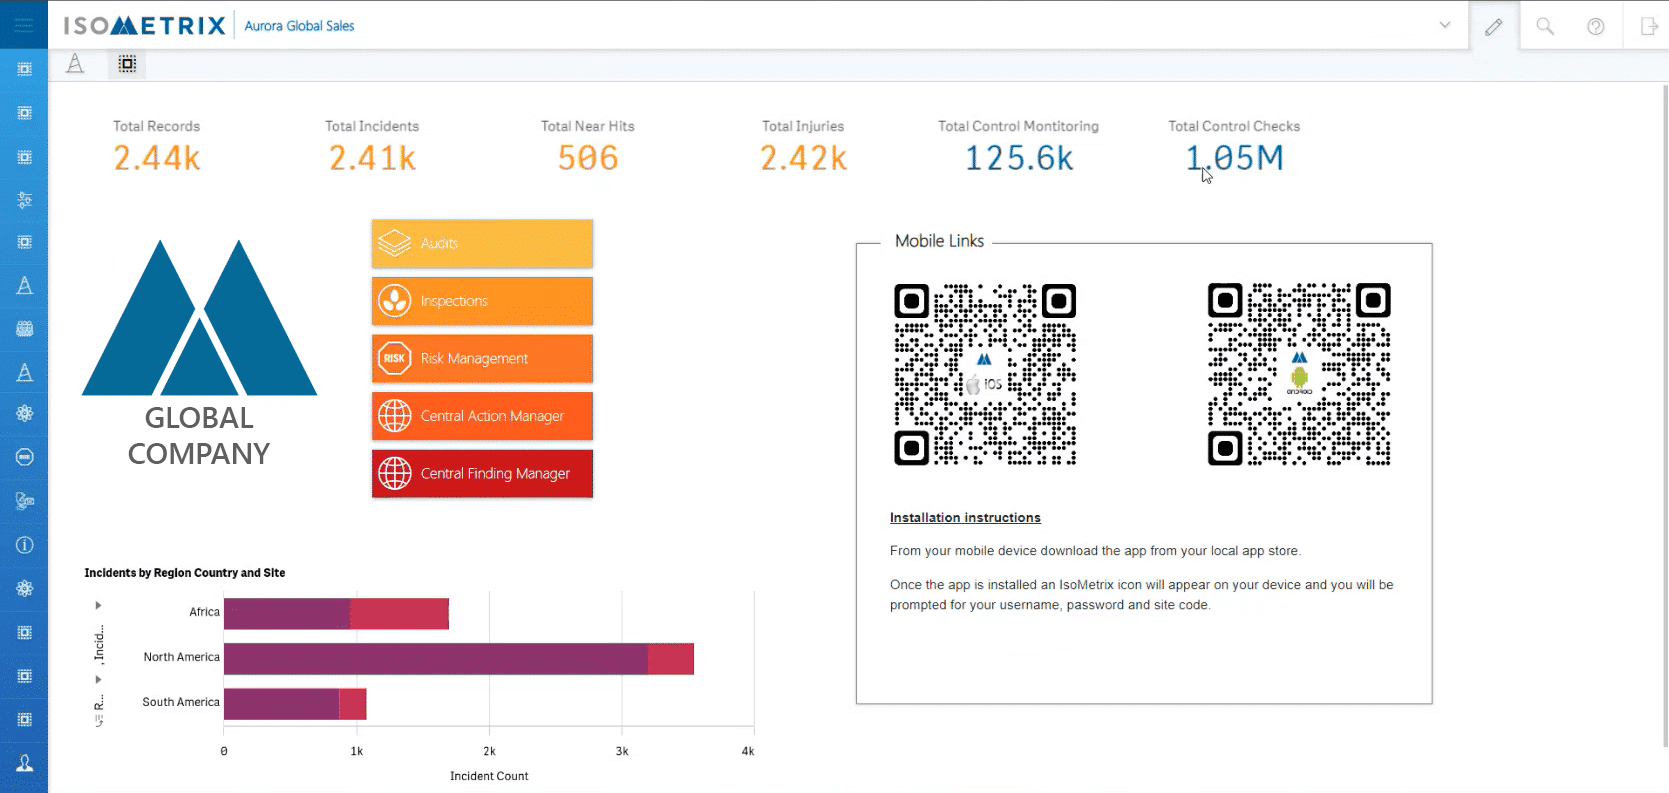Screen dimensions: 1669x793
Task: Open the information icon in sidebar
Action: (x=24, y=545)
